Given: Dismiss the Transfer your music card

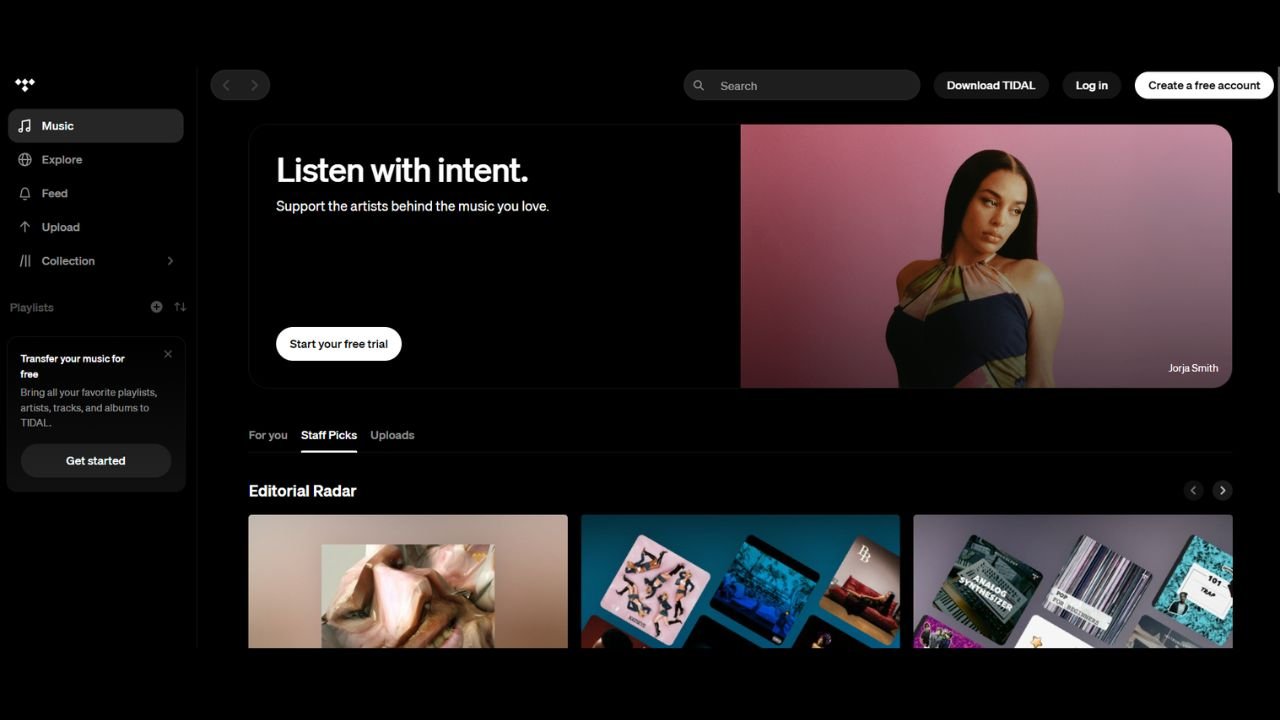Looking at the screenshot, I should pyautogui.click(x=168, y=354).
